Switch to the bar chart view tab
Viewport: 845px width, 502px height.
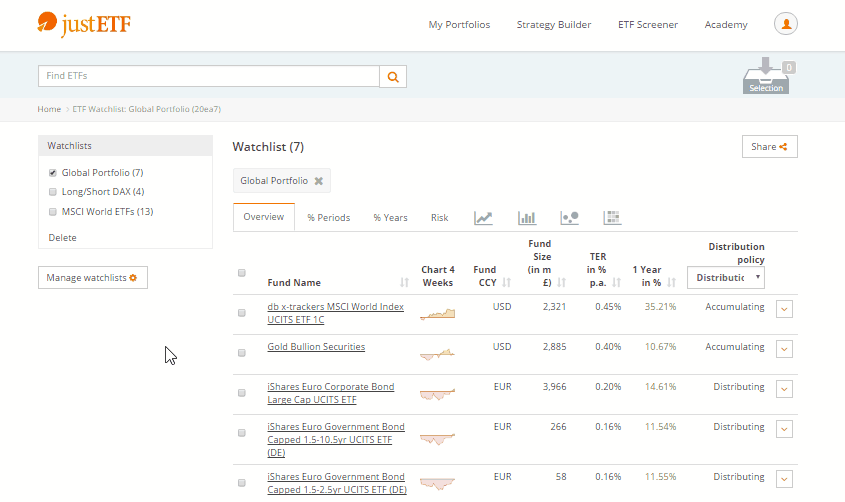coord(527,217)
